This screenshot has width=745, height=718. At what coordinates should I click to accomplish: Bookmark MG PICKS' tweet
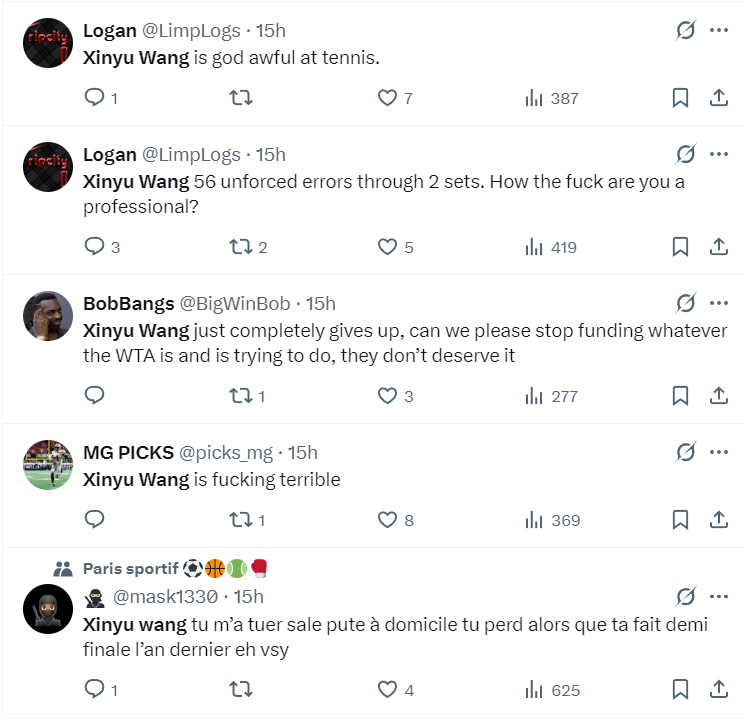680,520
